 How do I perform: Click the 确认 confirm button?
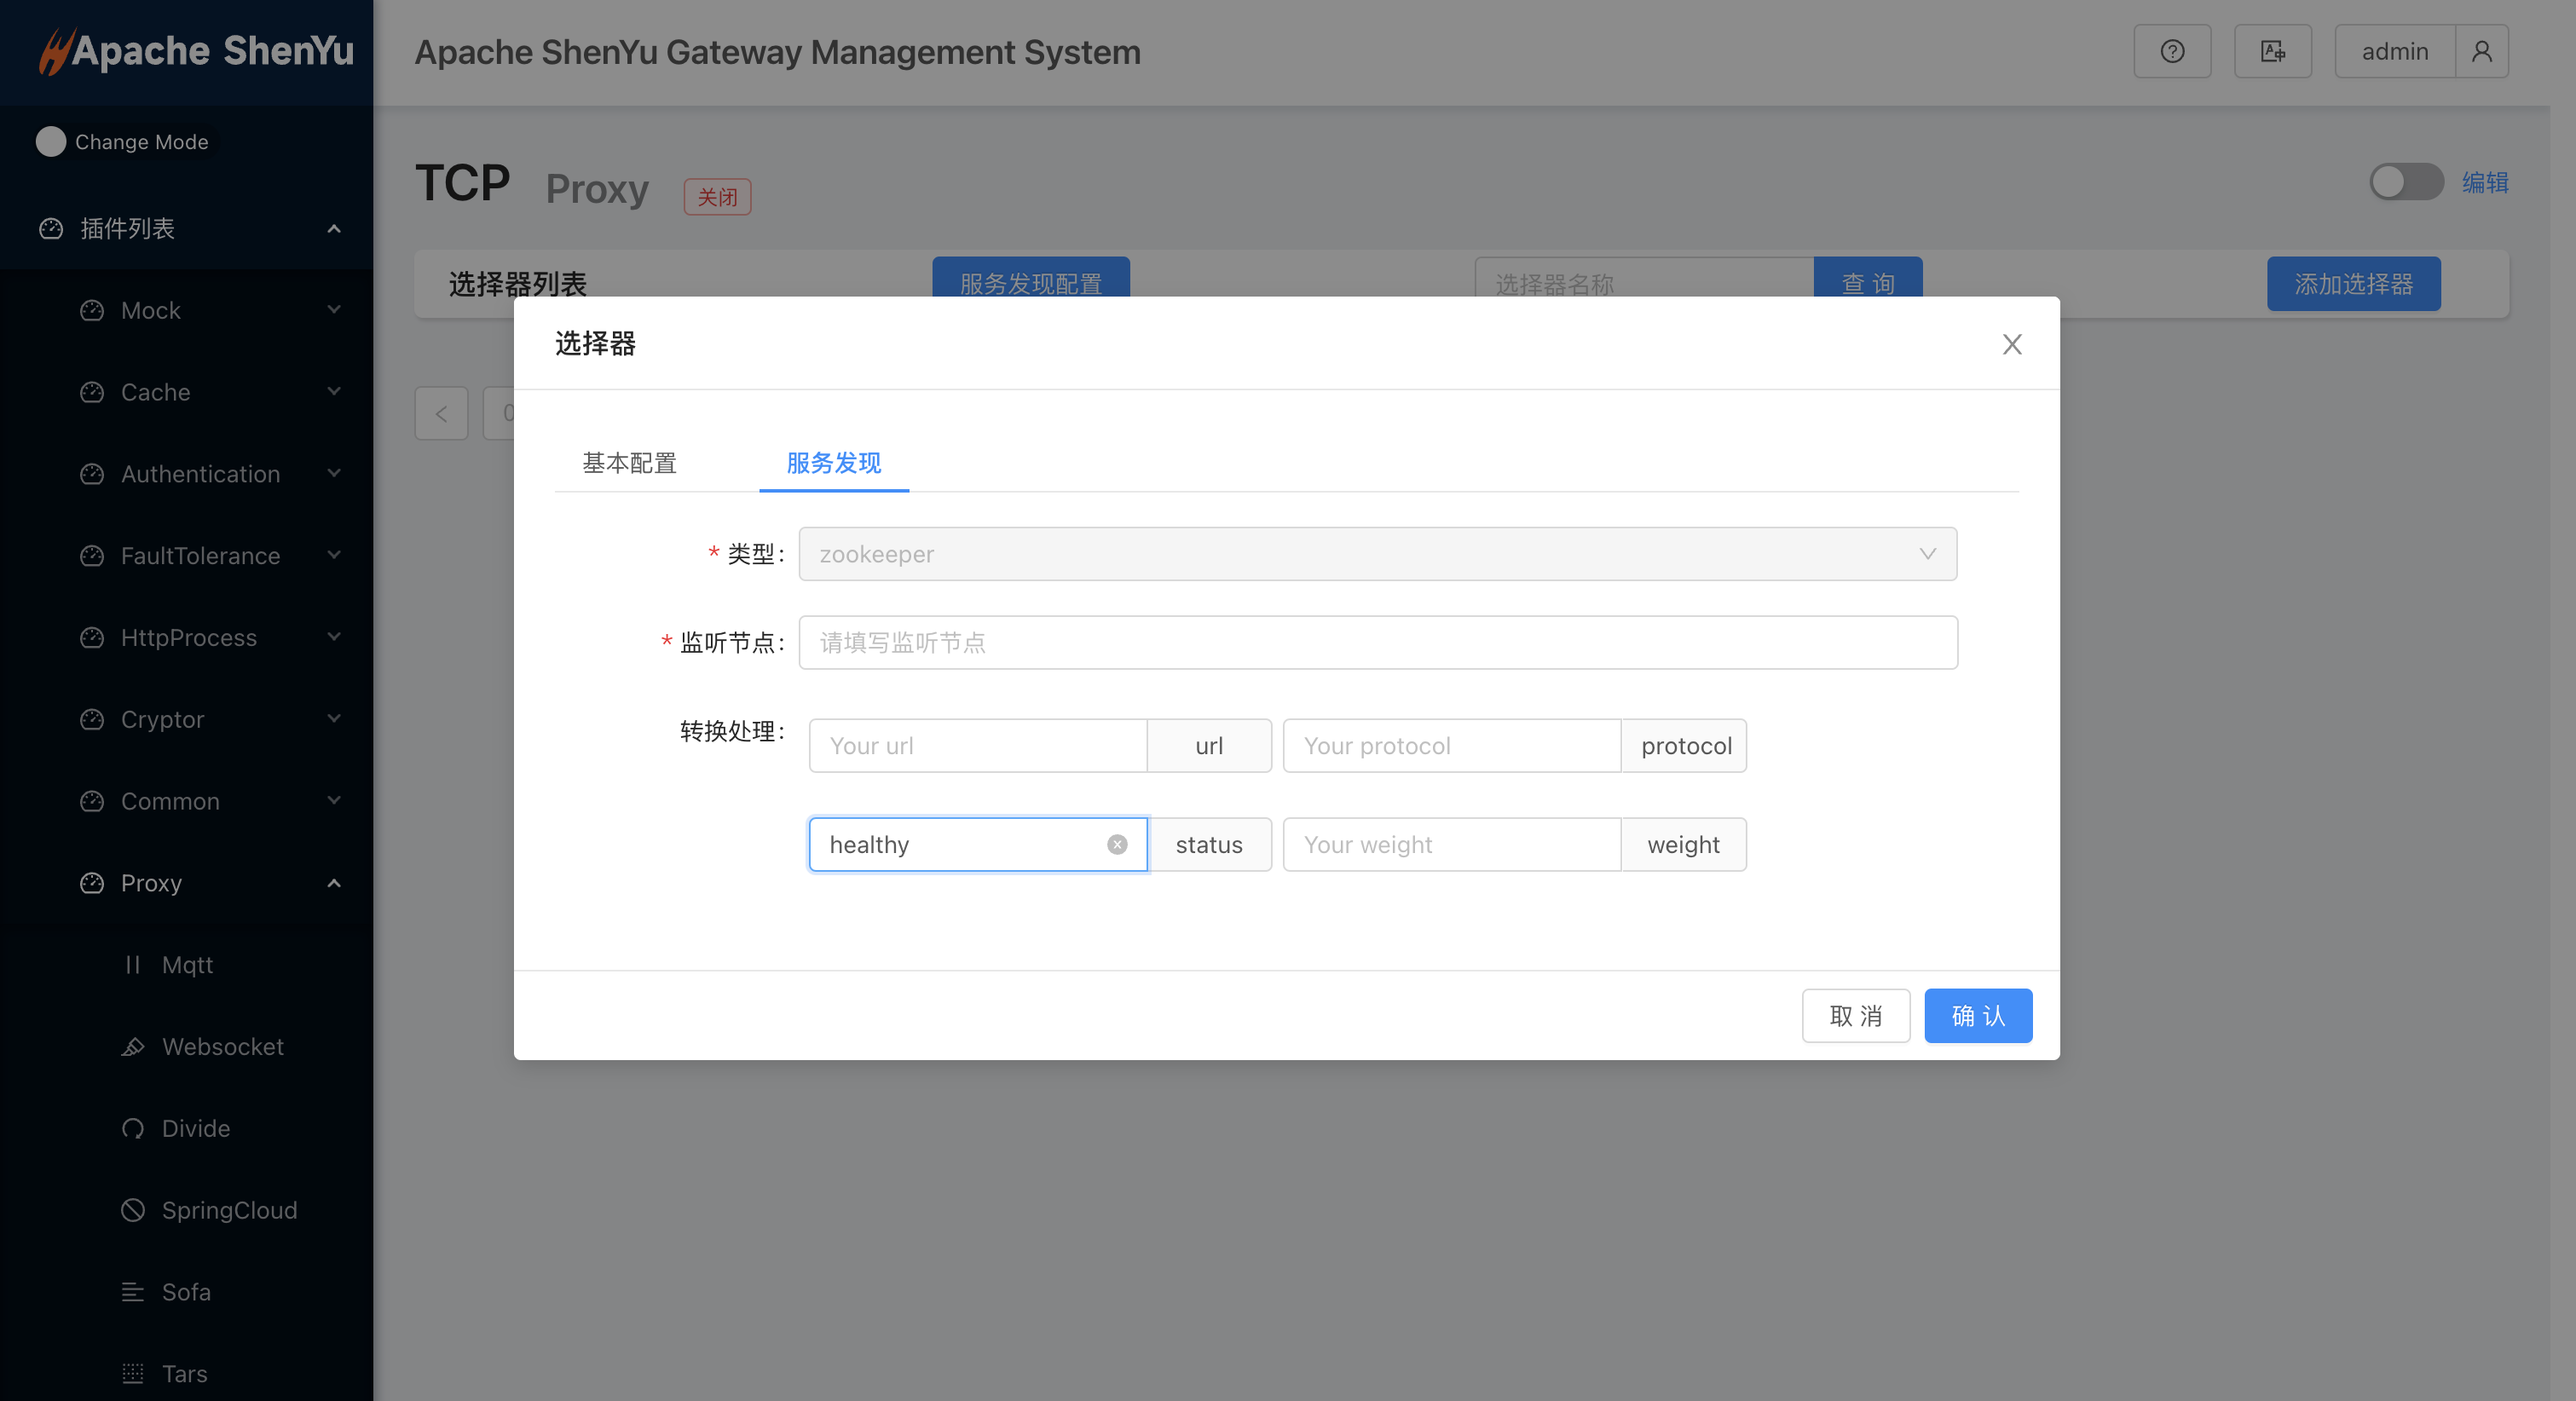1979,1014
